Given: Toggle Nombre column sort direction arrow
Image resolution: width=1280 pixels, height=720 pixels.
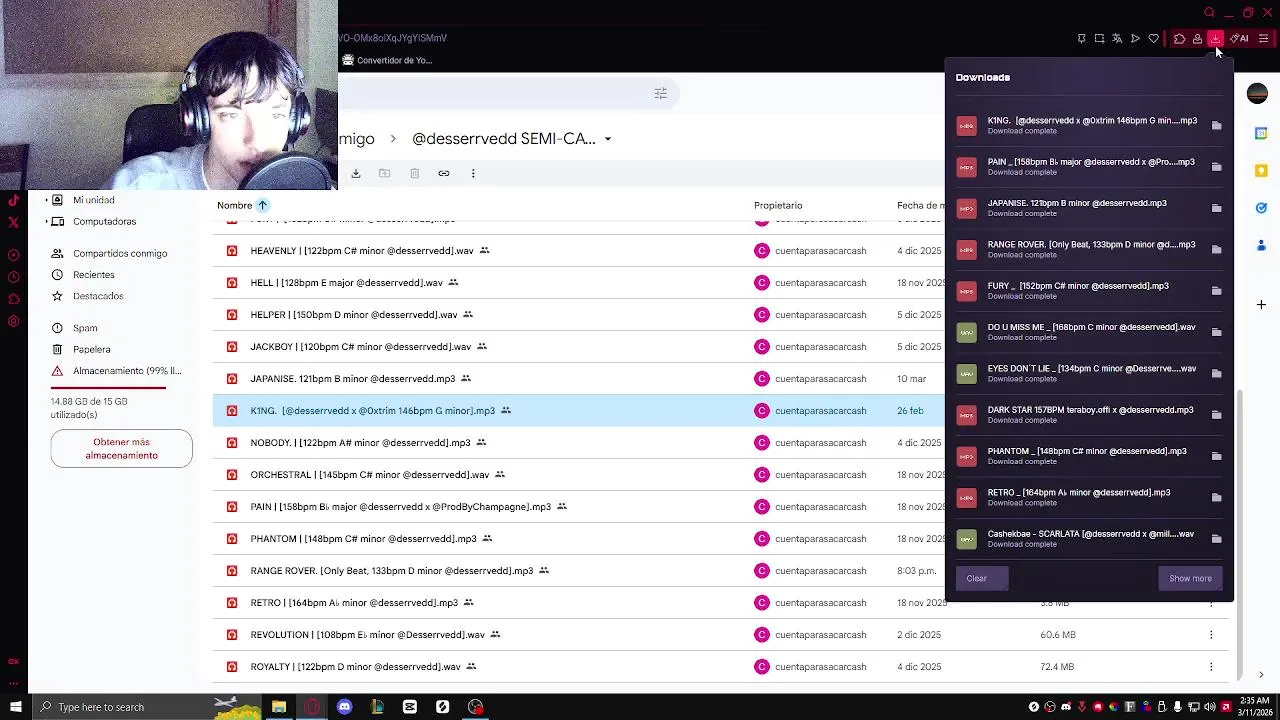Looking at the screenshot, I should pyautogui.click(x=262, y=205).
